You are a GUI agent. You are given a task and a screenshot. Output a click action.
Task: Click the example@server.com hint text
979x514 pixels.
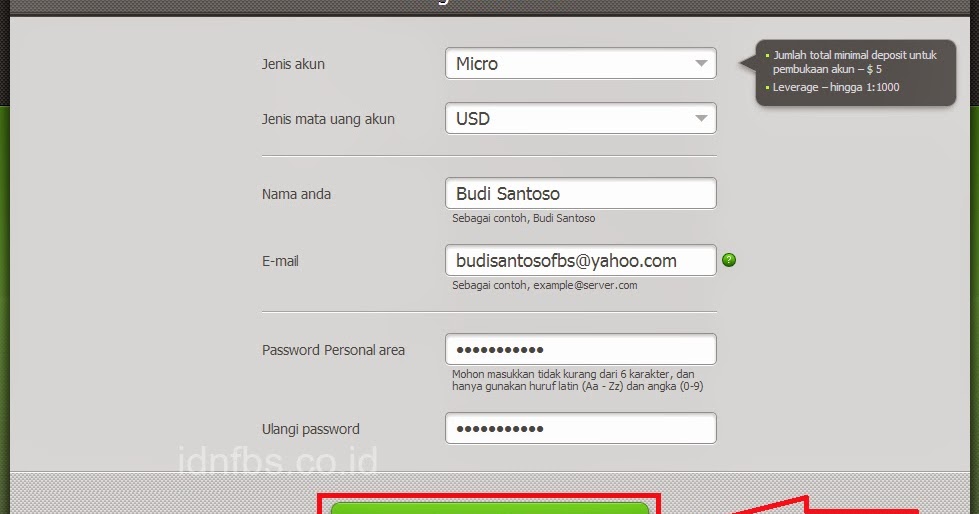[x=544, y=285]
